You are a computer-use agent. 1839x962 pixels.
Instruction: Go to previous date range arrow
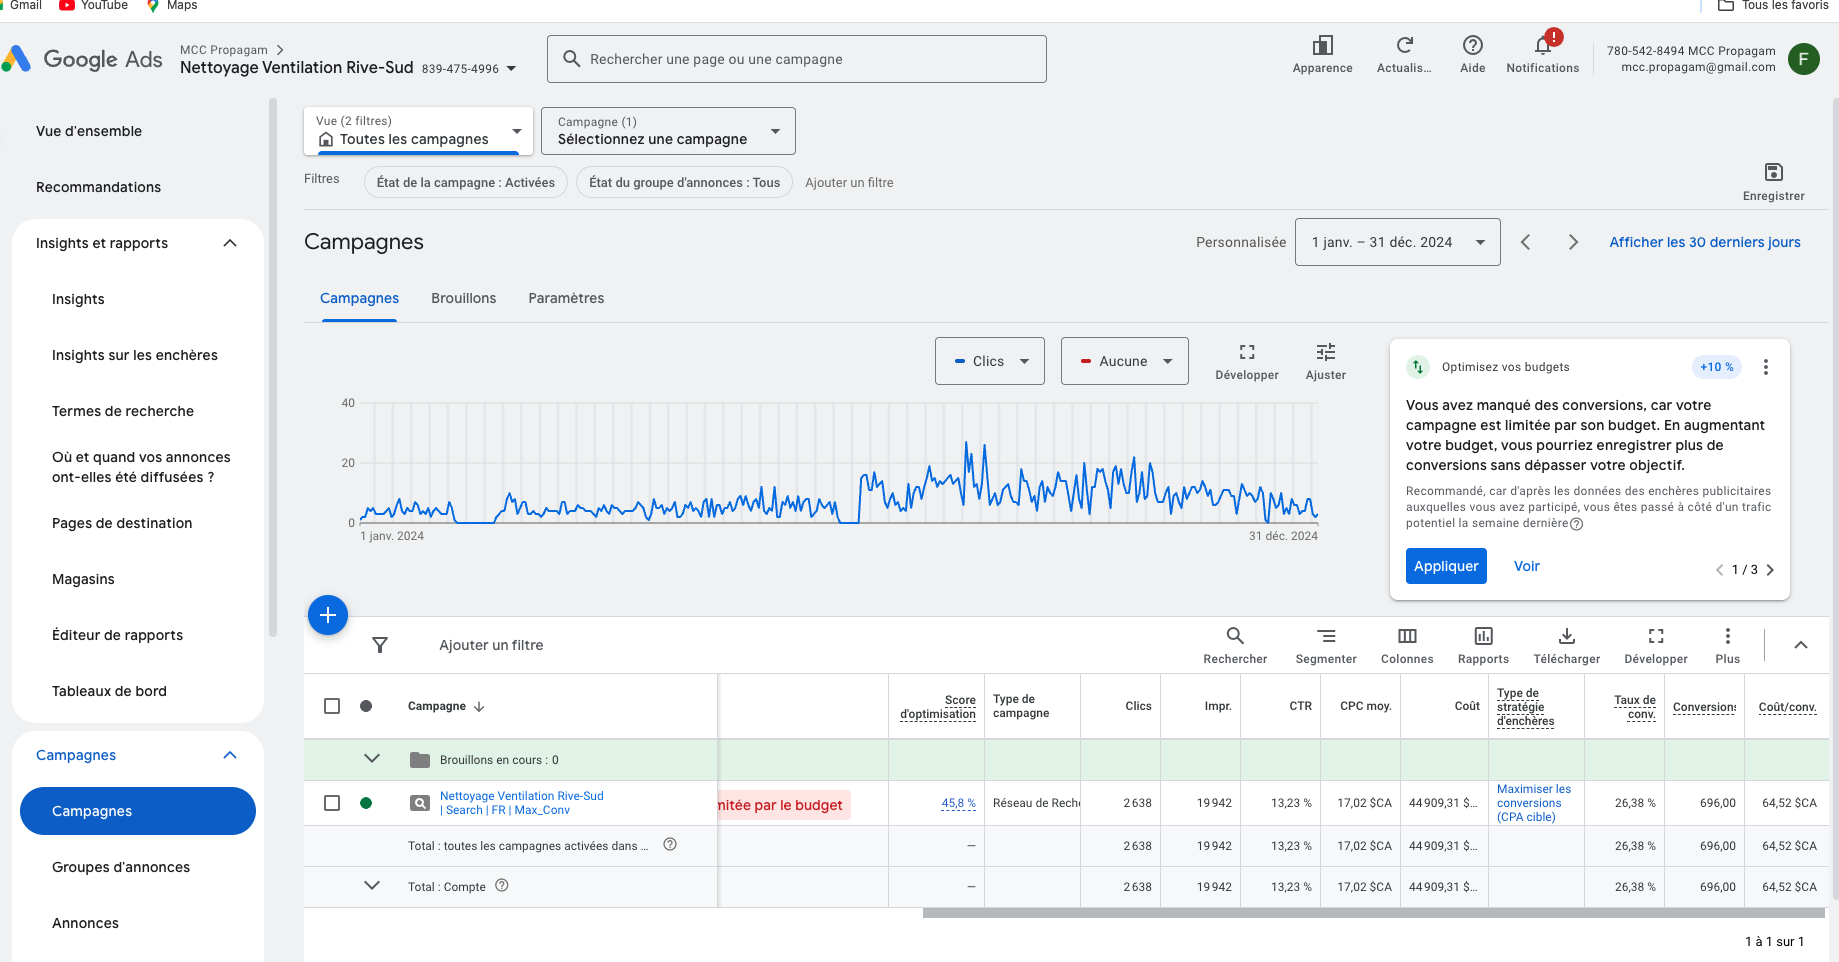1525,242
